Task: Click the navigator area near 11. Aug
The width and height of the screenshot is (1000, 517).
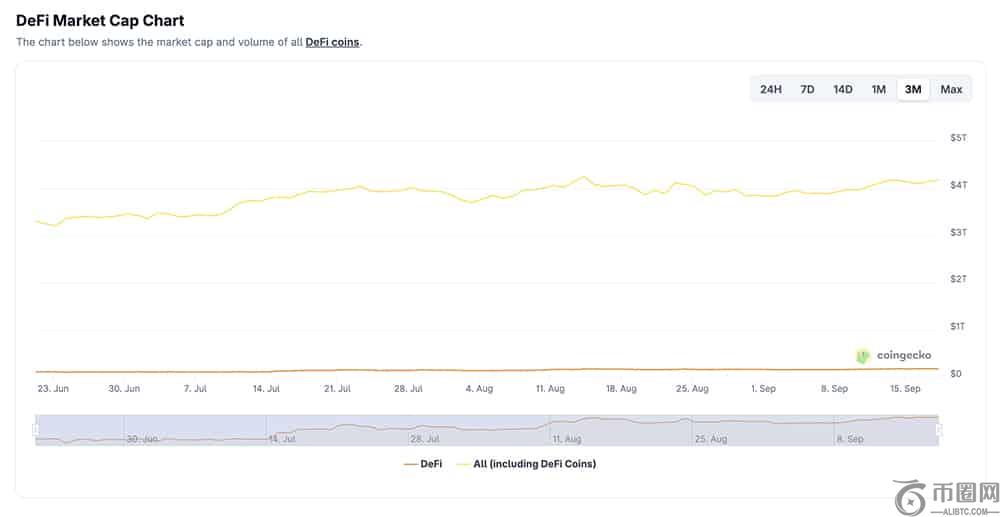Action: 566,439
